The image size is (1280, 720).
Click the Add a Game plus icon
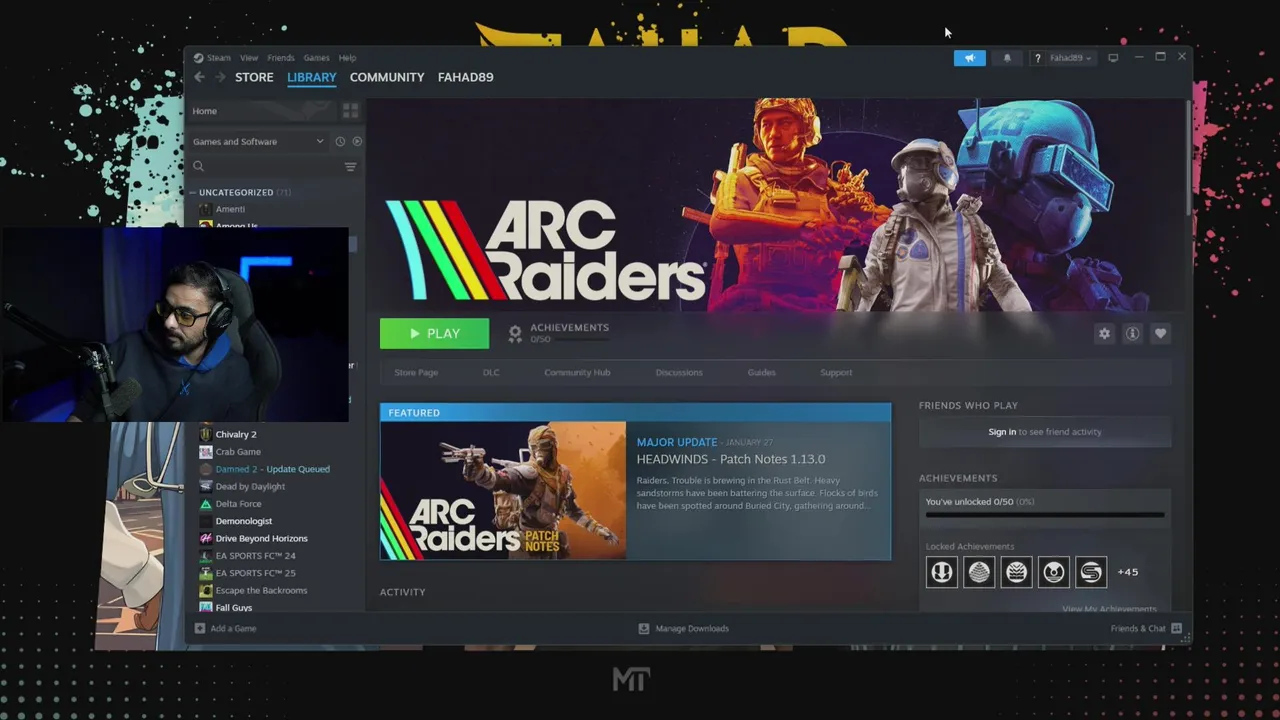[x=200, y=628]
